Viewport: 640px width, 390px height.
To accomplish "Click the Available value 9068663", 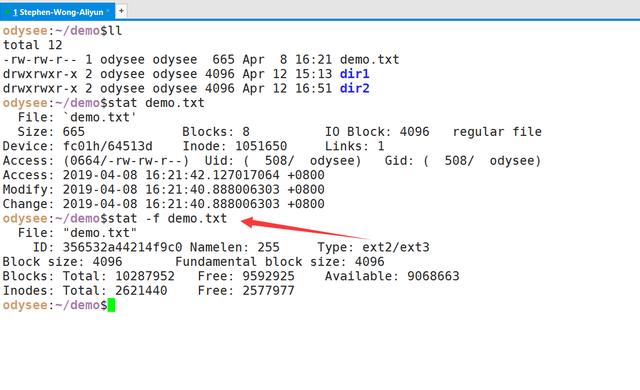I will pyautogui.click(x=433, y=276).
